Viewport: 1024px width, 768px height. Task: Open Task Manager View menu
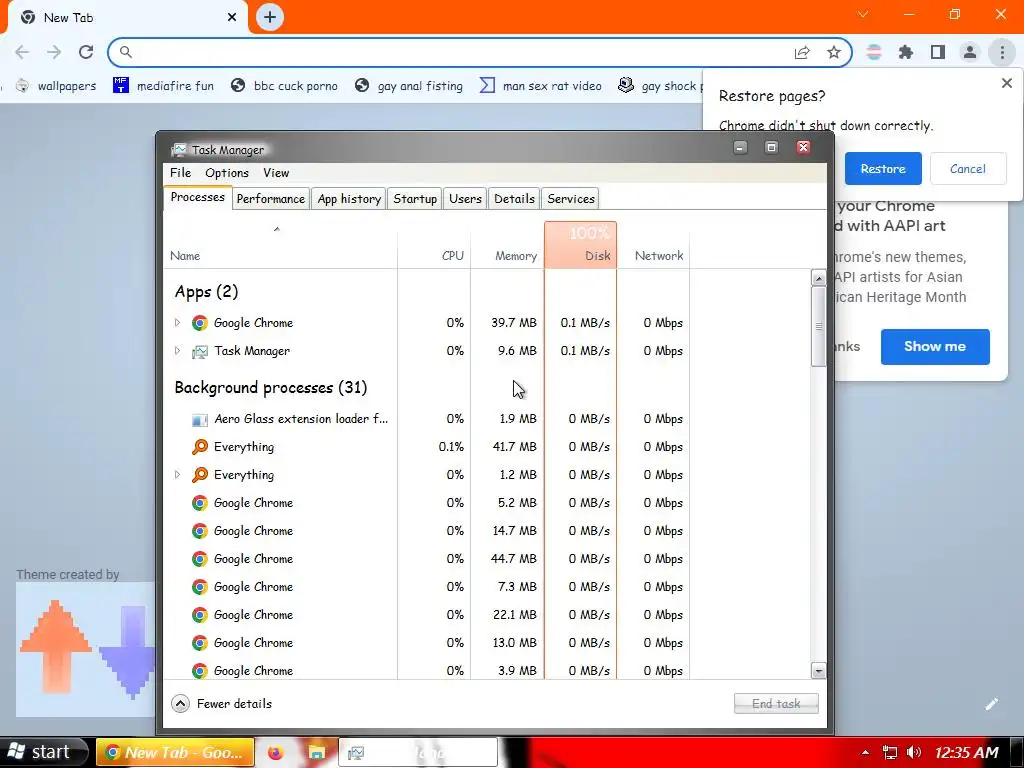click(276, 172)
